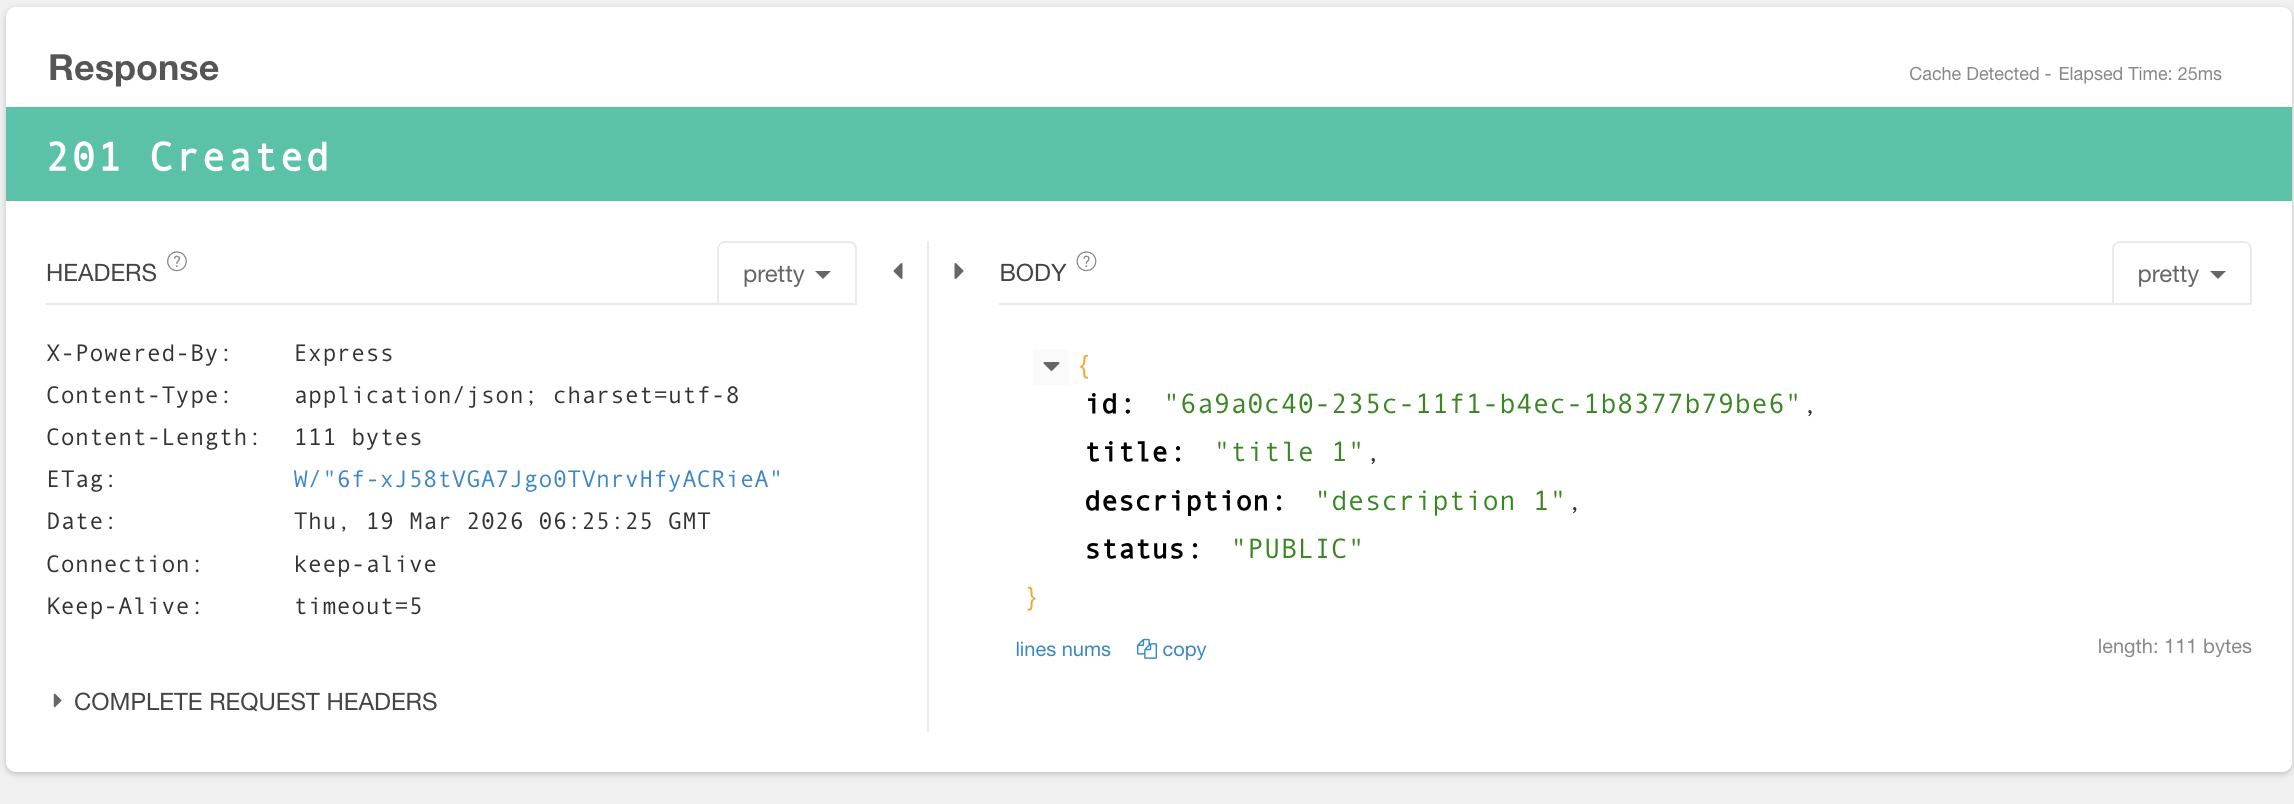Toggle line numbers with lines nums
2294x804 pixels.
1062,649
